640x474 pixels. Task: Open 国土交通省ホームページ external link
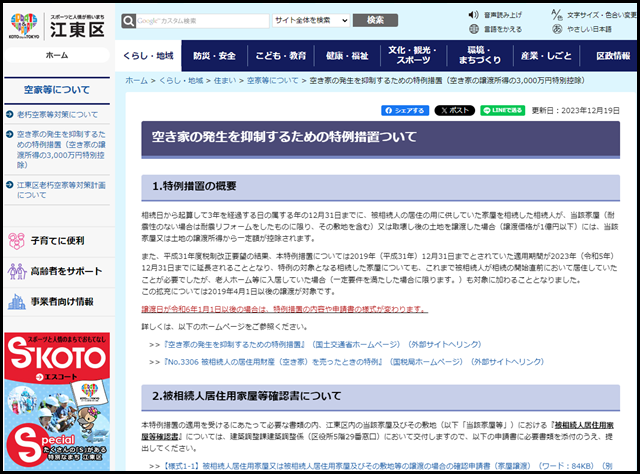pyautogui.click(x=322, y=345)
